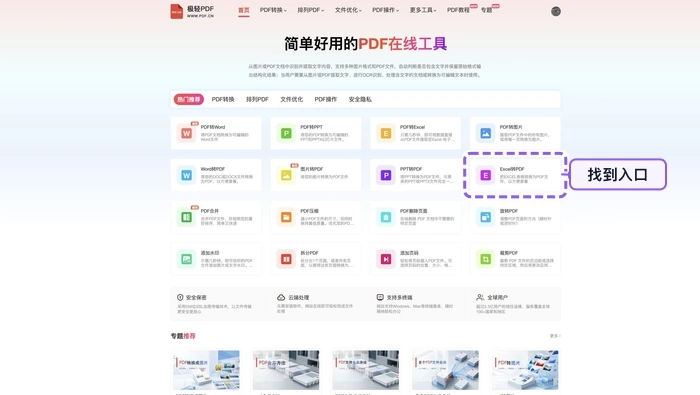Image resolution: width=700 pixels, height=395 pixels.
Task: Open the third topic thumbnail in 专题推荐
Action: [365, 370]
